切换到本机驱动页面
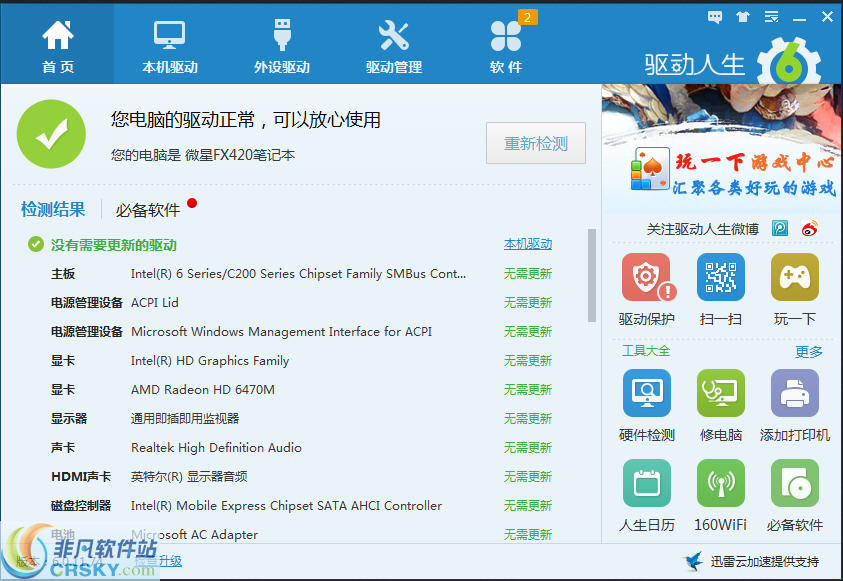 [x=169, y=42]
